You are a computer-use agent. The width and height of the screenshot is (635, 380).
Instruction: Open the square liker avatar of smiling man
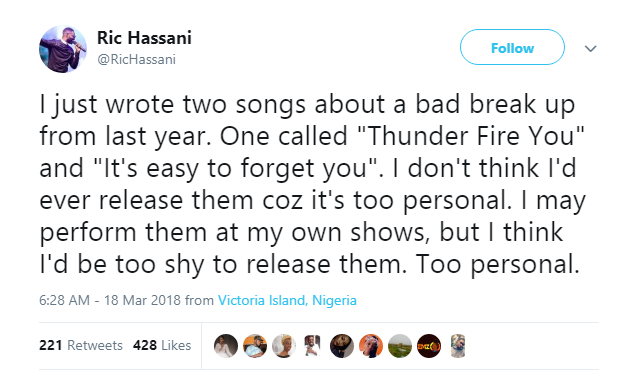[313, 346]
